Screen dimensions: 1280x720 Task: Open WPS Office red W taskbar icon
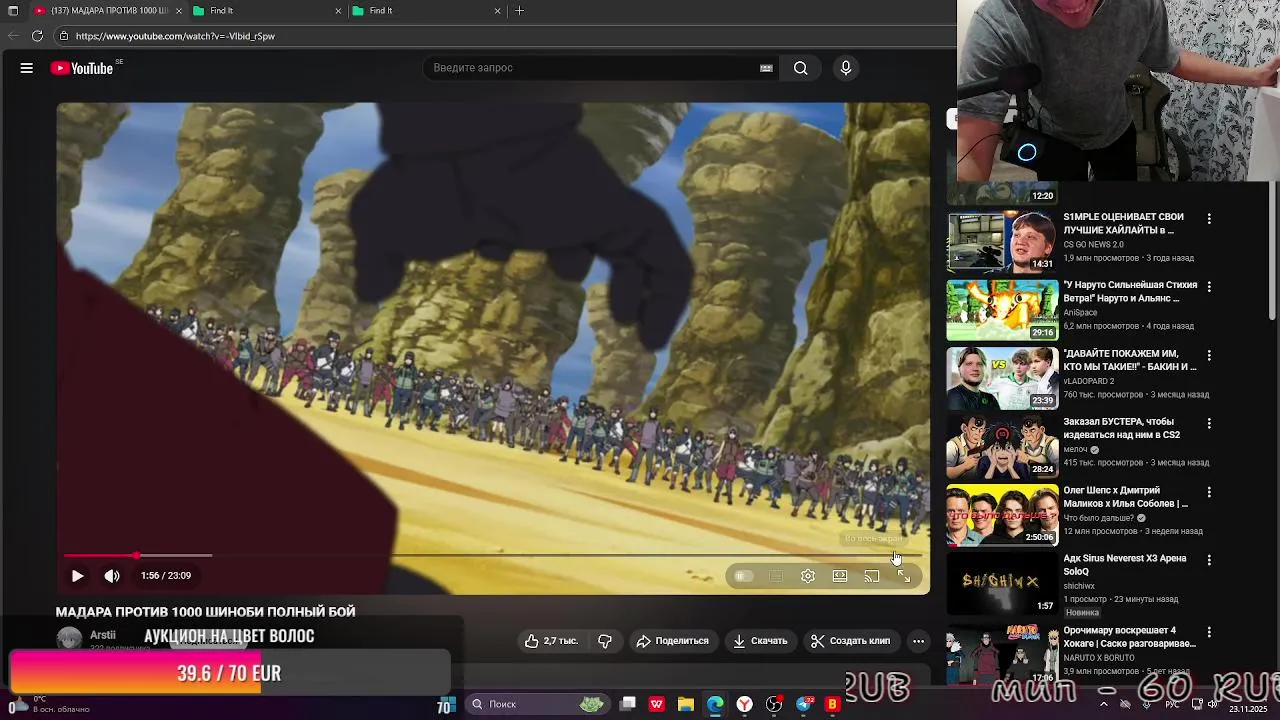pyautogui.click(x=657, y=705)
